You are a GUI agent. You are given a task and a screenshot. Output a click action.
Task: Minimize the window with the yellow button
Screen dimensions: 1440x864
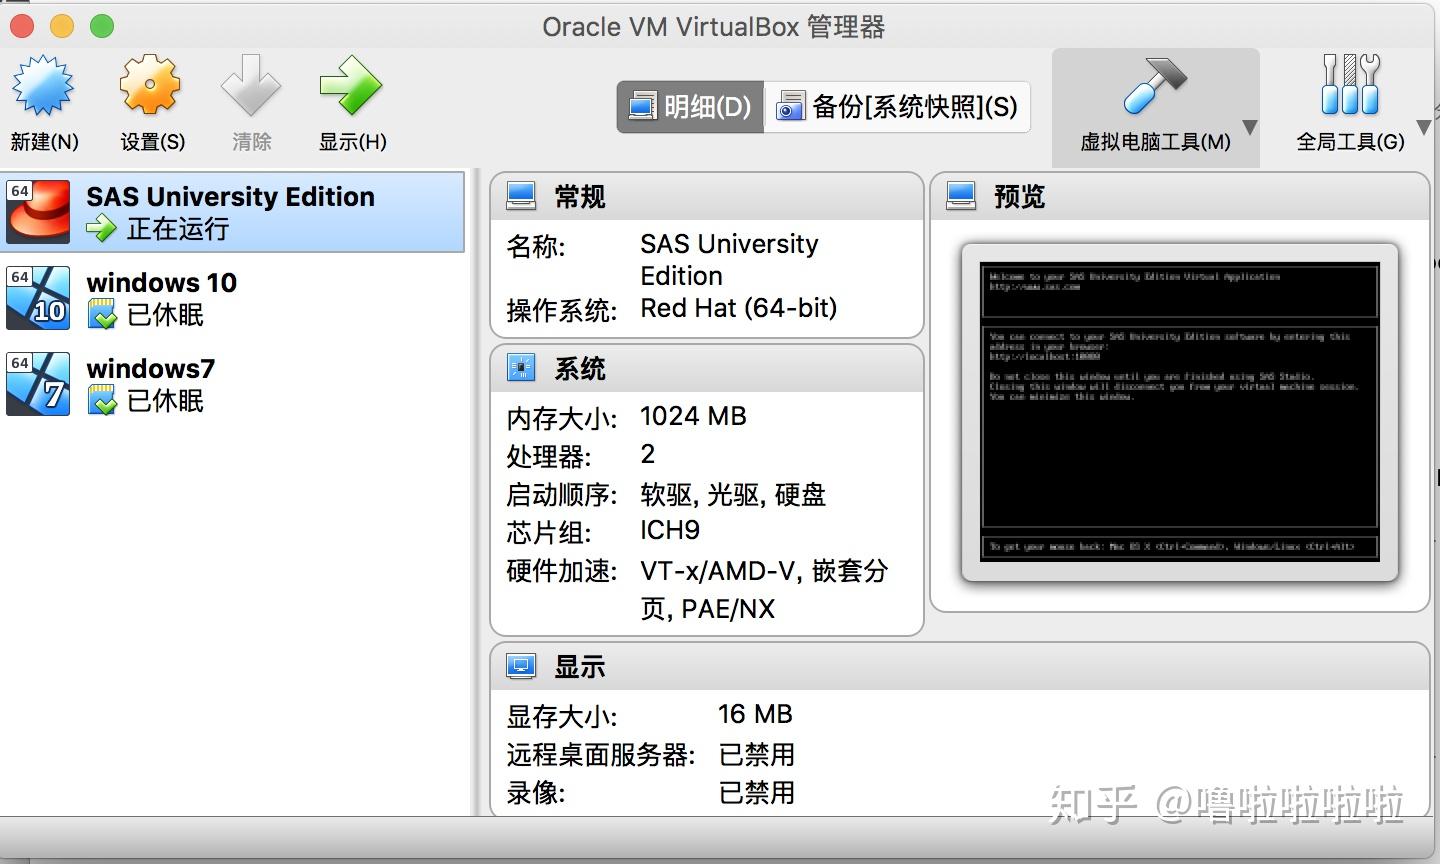60,26
